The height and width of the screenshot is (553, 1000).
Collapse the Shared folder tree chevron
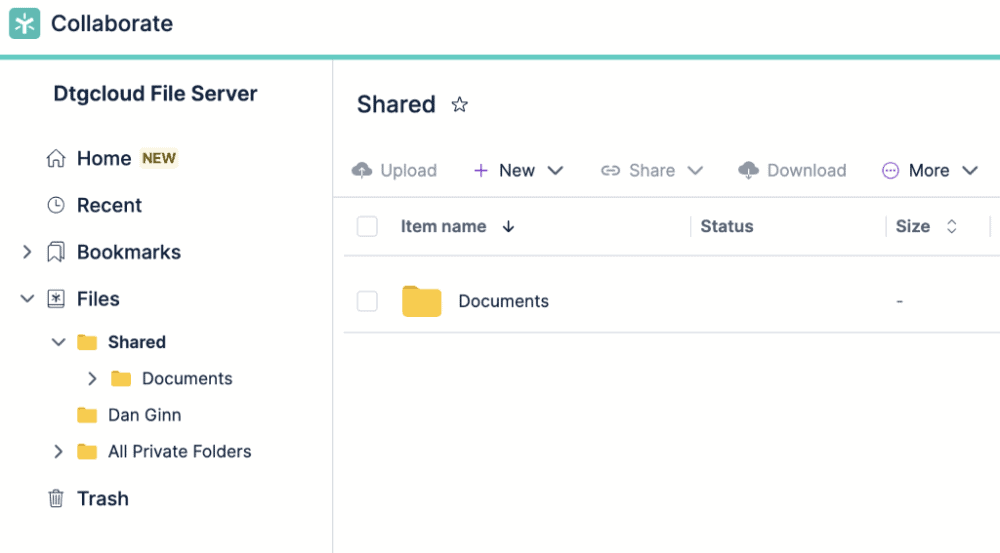tap(58, 343)
